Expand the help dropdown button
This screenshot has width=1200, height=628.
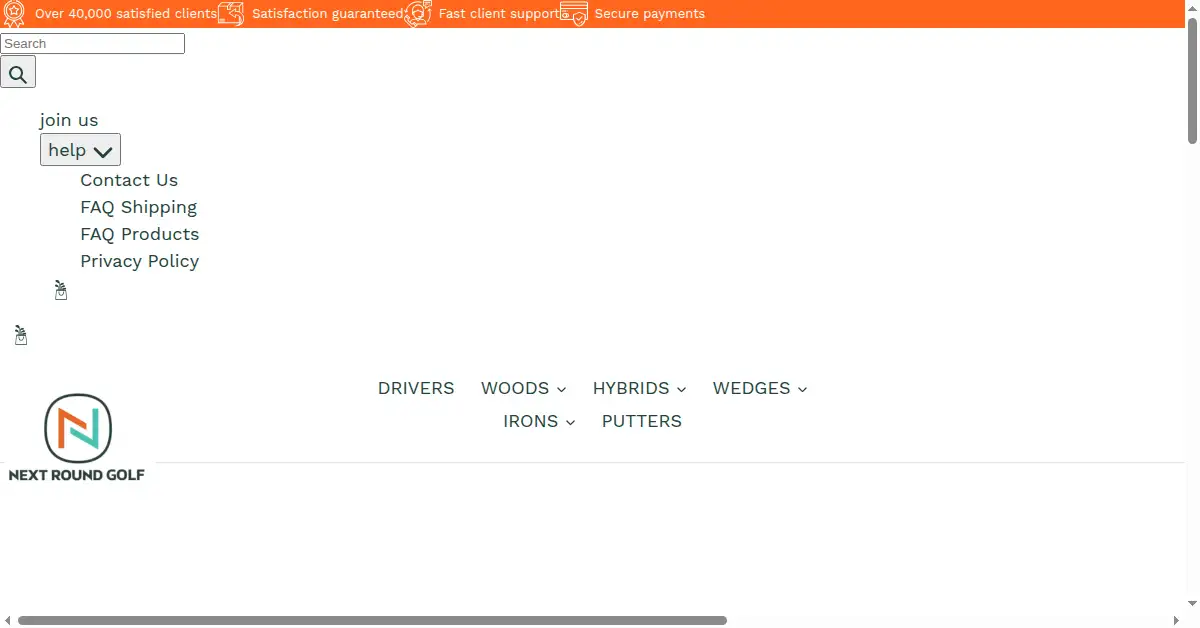[x=80, y=150]
